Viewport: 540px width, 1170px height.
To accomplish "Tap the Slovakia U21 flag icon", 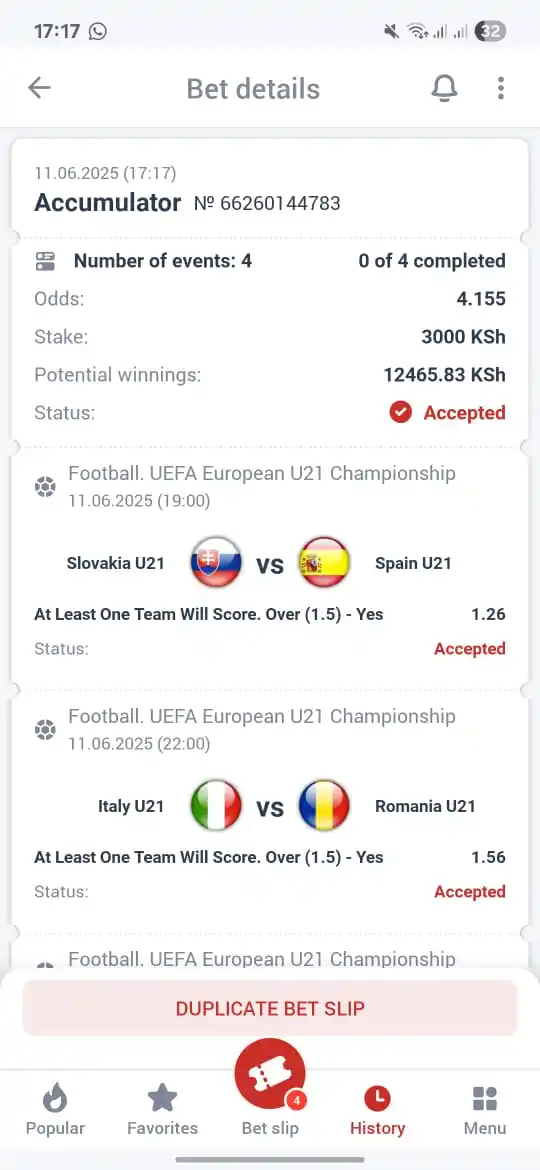I will click(216, 563).
